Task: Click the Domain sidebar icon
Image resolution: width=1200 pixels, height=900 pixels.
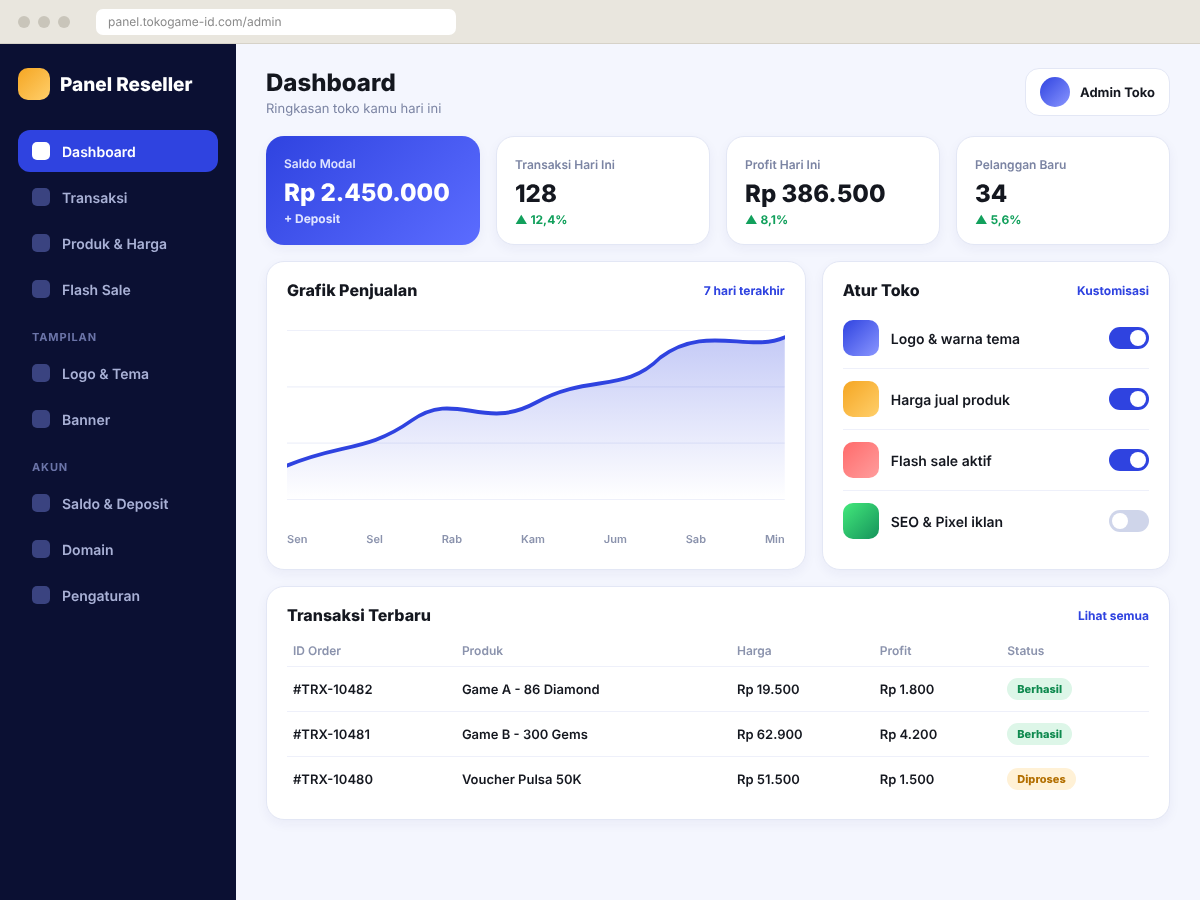Action: pyautogui.click(x=41, y=549)
